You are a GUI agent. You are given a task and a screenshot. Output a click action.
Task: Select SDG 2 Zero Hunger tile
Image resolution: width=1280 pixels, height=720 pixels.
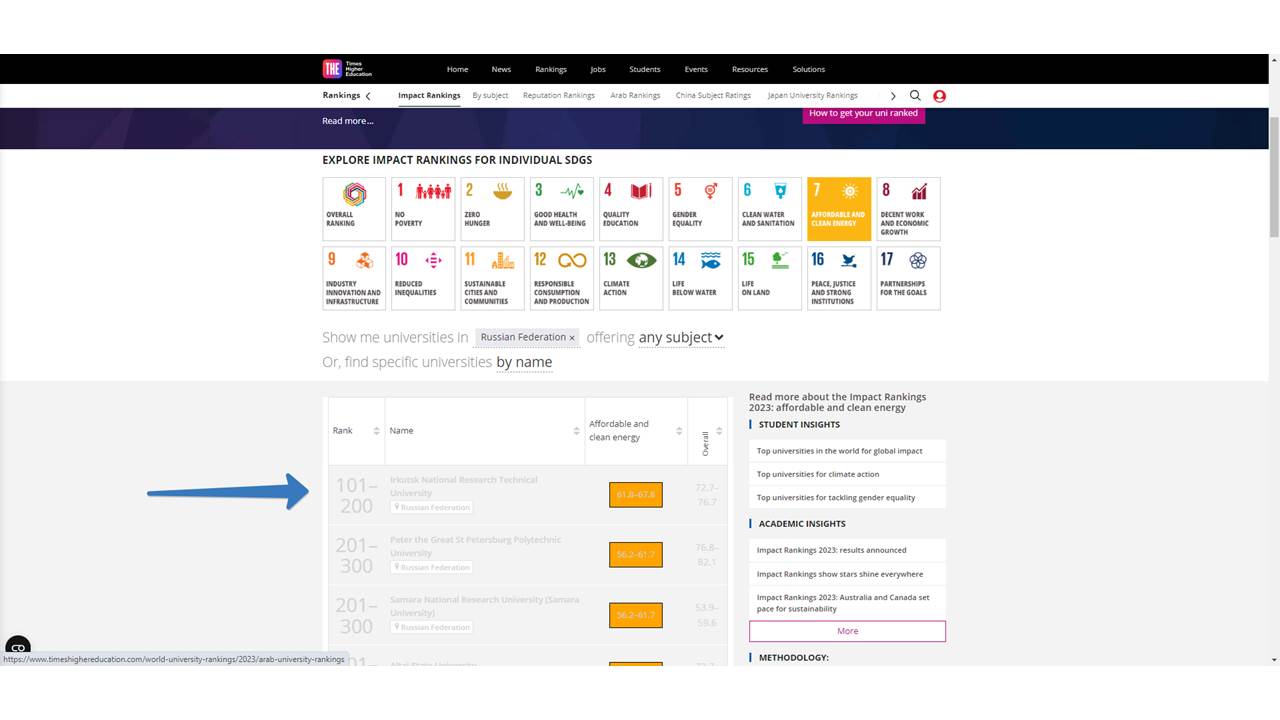(492, 209)
